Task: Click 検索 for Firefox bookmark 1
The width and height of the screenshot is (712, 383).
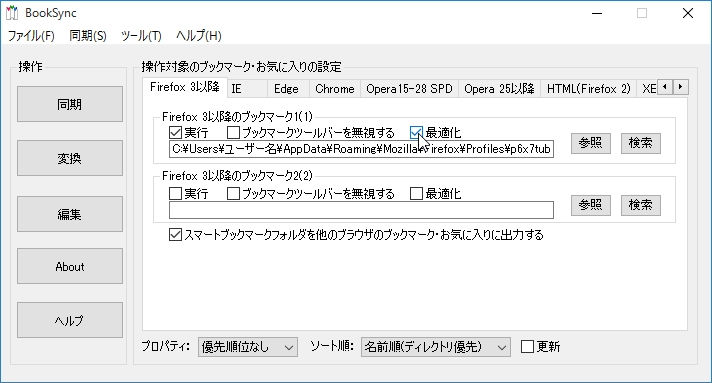Action: (641, 144)
